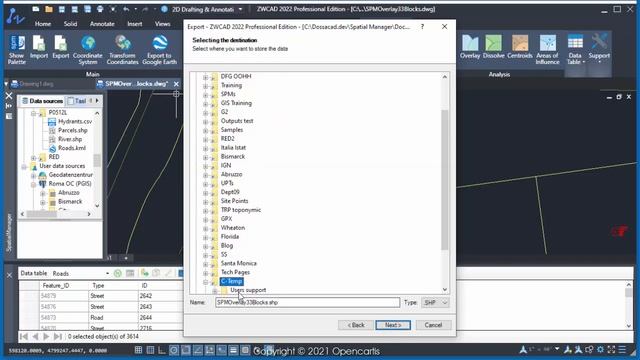The height and width of the screenshot is (360, 640).
Task: Open the Support ribbon menu
Action: pos(599,49)
